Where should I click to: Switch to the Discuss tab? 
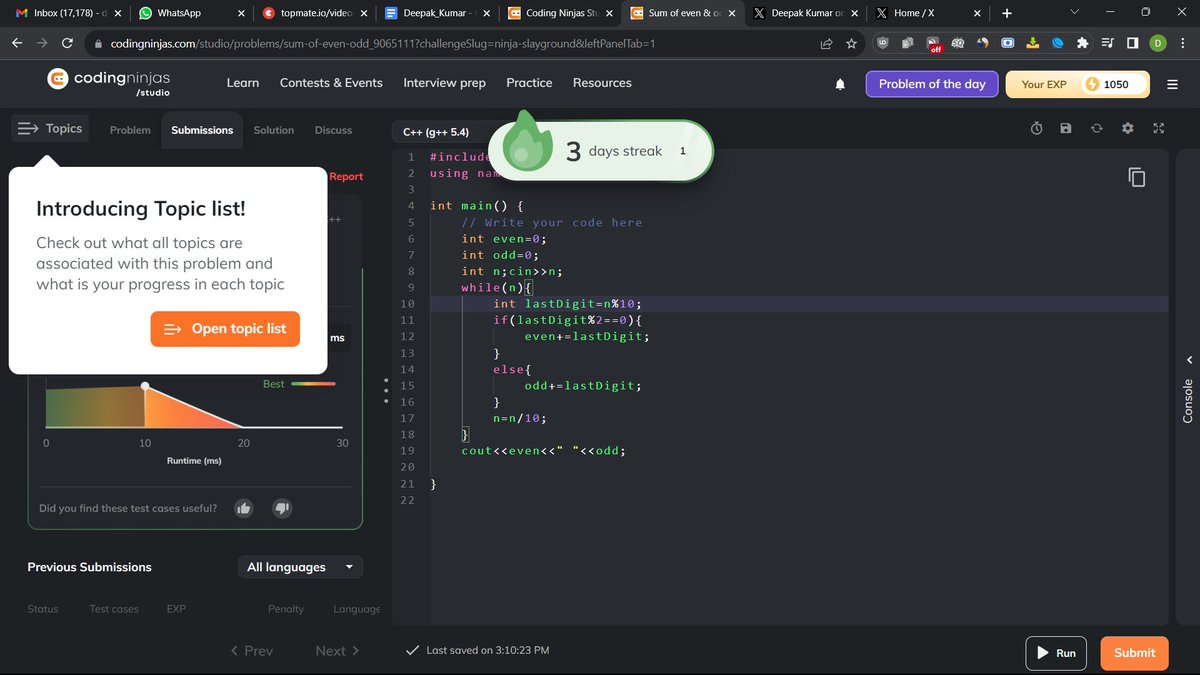333,130
